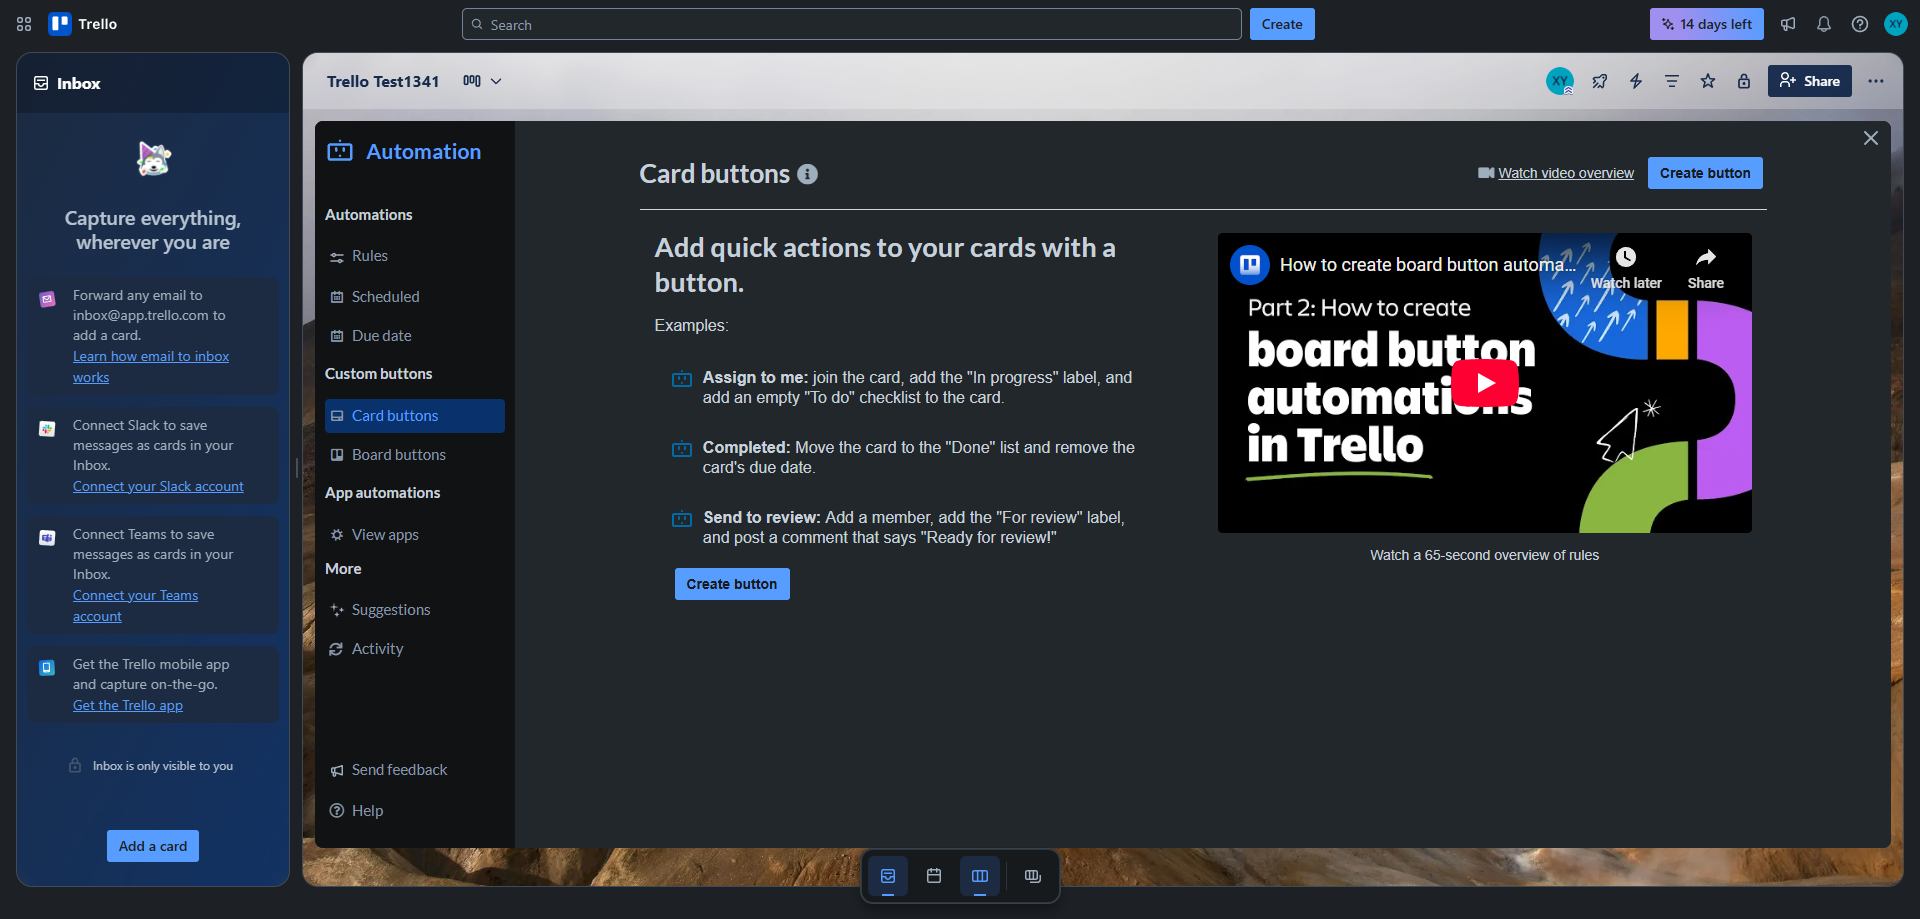Click Watch later on the video

pyautogui.click(x=1626, y=268)
